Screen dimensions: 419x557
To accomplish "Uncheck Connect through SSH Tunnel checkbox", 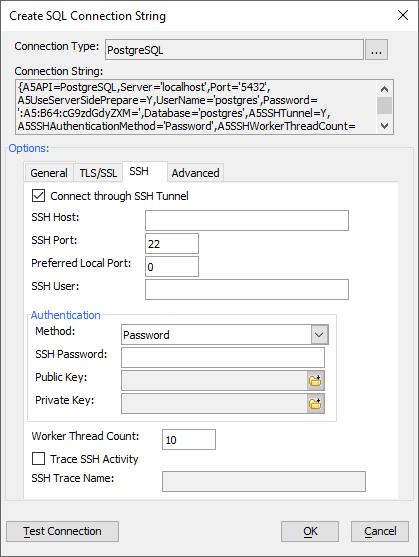I will [x=38, y=196].
